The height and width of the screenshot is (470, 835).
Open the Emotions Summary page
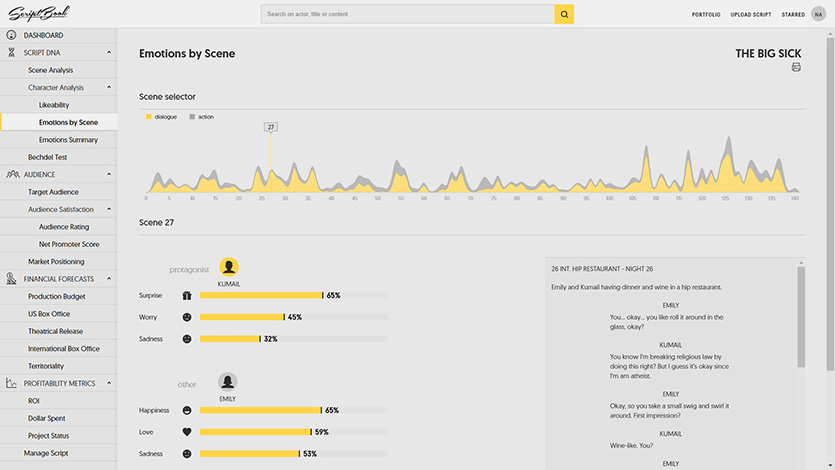tap(68, 140)
